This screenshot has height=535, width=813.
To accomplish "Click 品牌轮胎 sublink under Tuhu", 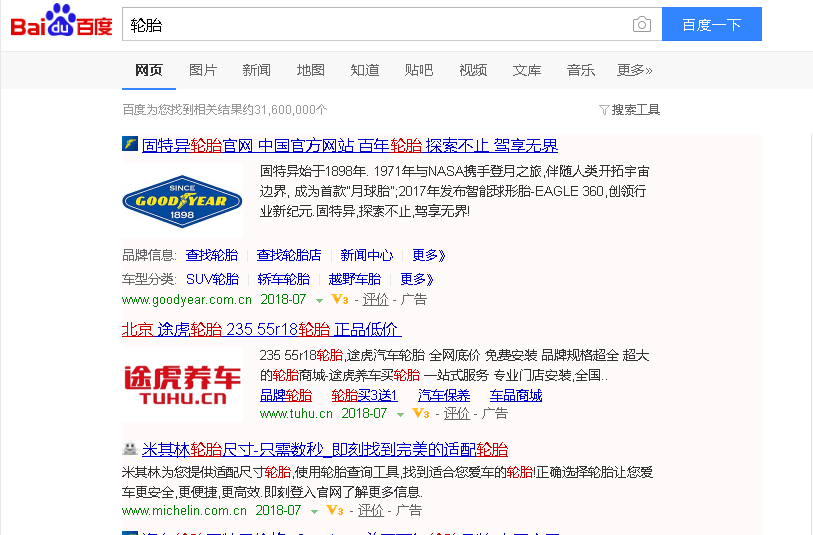I will point(286,396).
